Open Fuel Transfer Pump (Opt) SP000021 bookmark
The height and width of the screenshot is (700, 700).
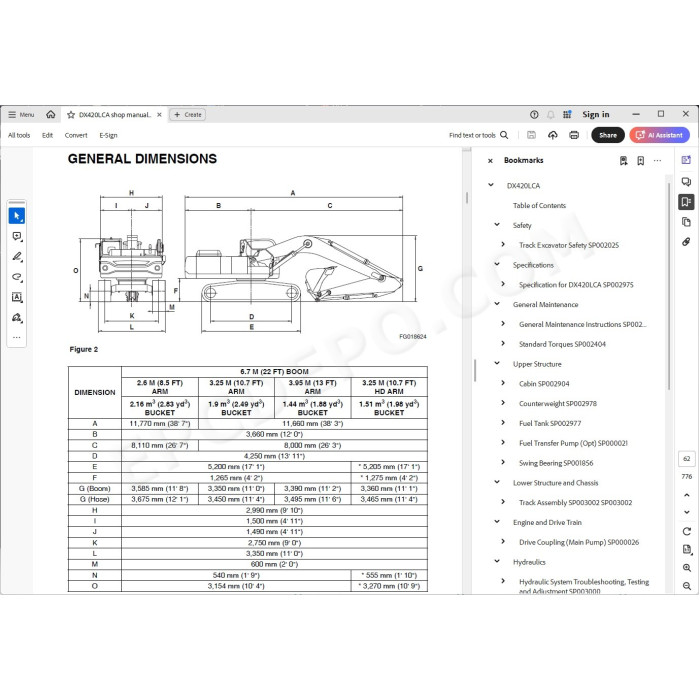pyautogui.click(x=573, y=443)
